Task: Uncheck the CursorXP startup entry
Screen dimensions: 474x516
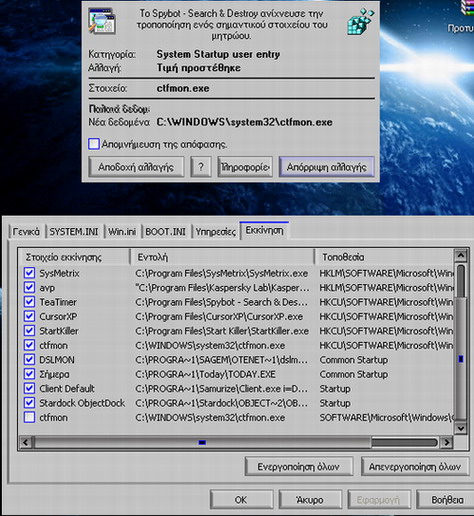Action: click(29, 316)
